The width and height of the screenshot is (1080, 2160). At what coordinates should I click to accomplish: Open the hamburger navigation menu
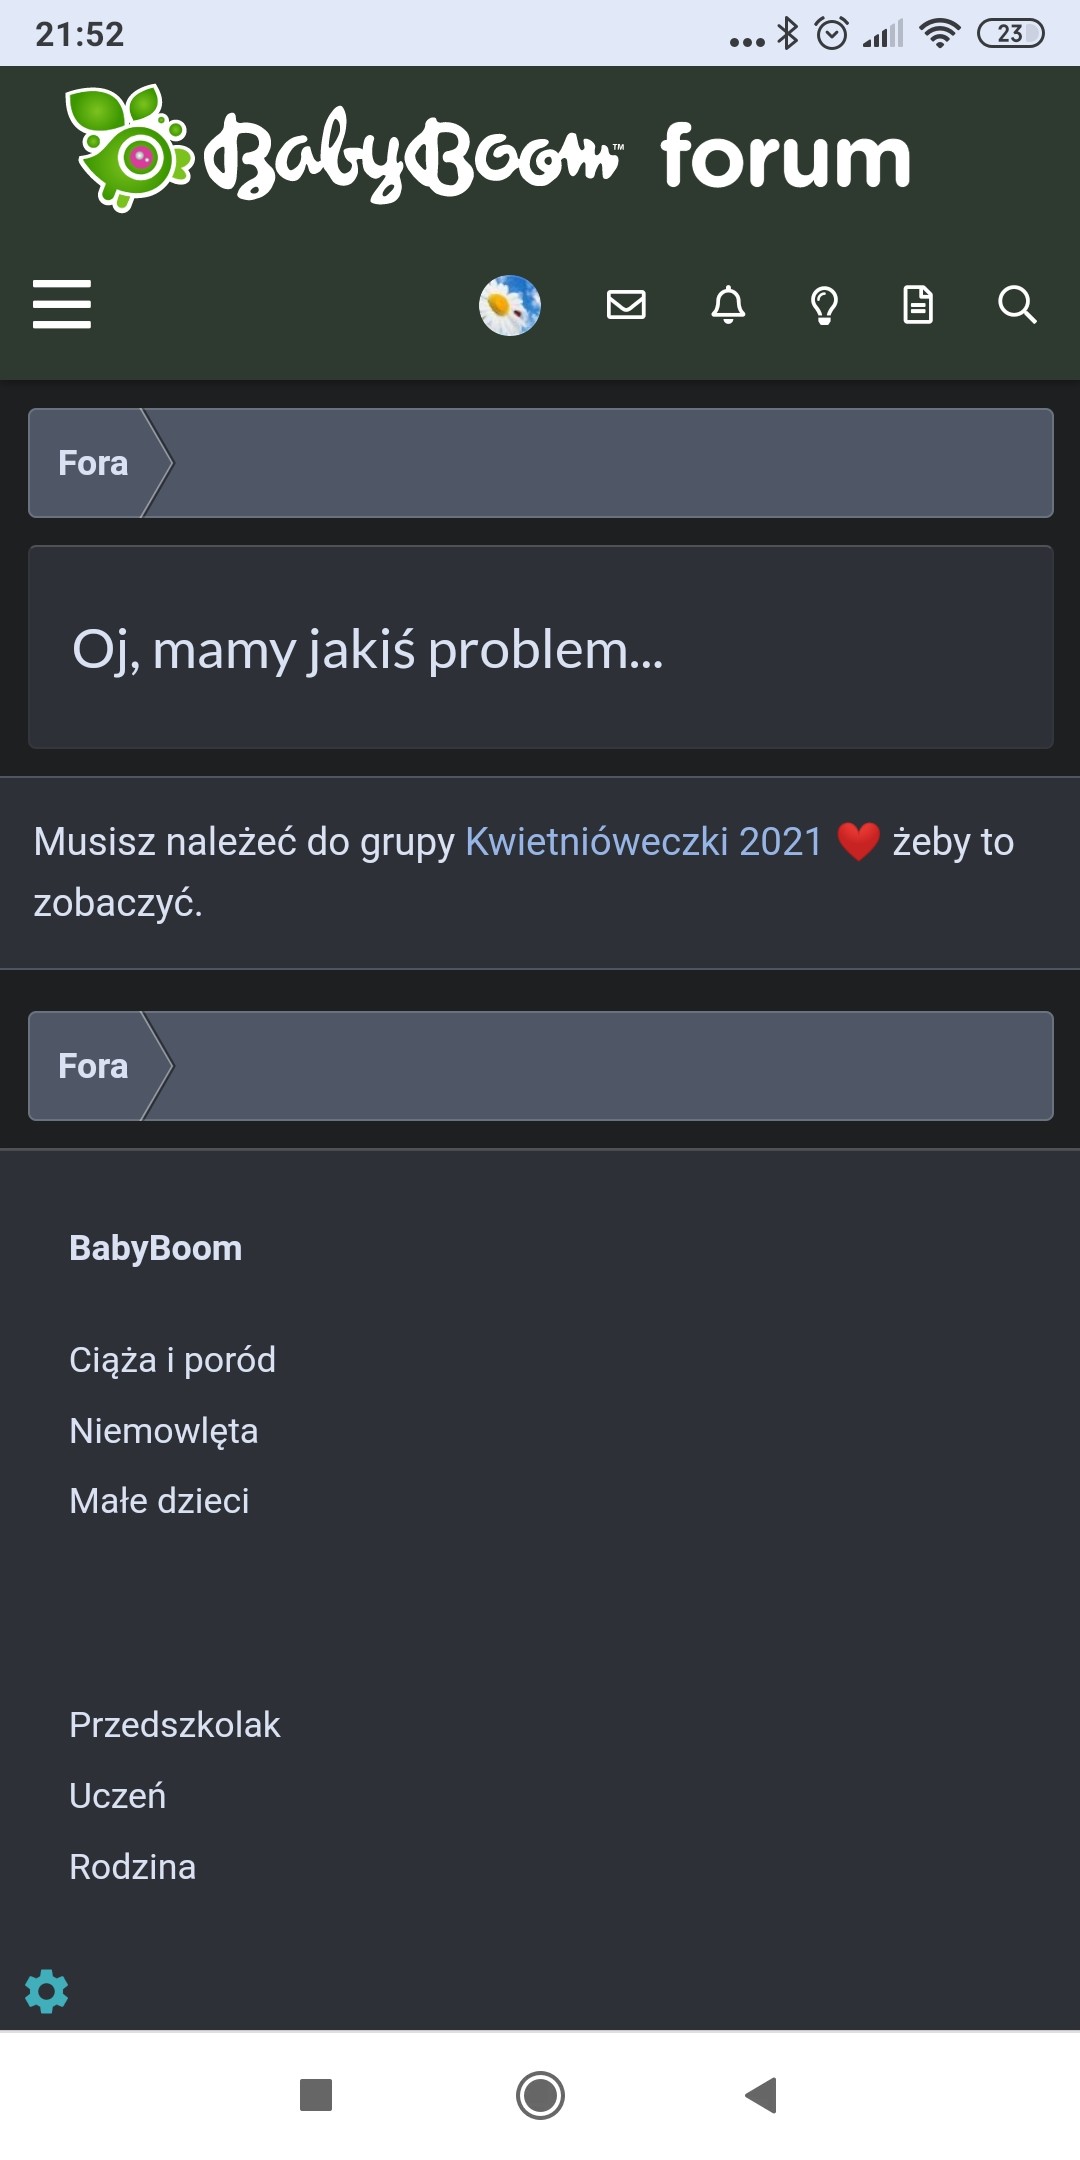click(x=62, y=304)
